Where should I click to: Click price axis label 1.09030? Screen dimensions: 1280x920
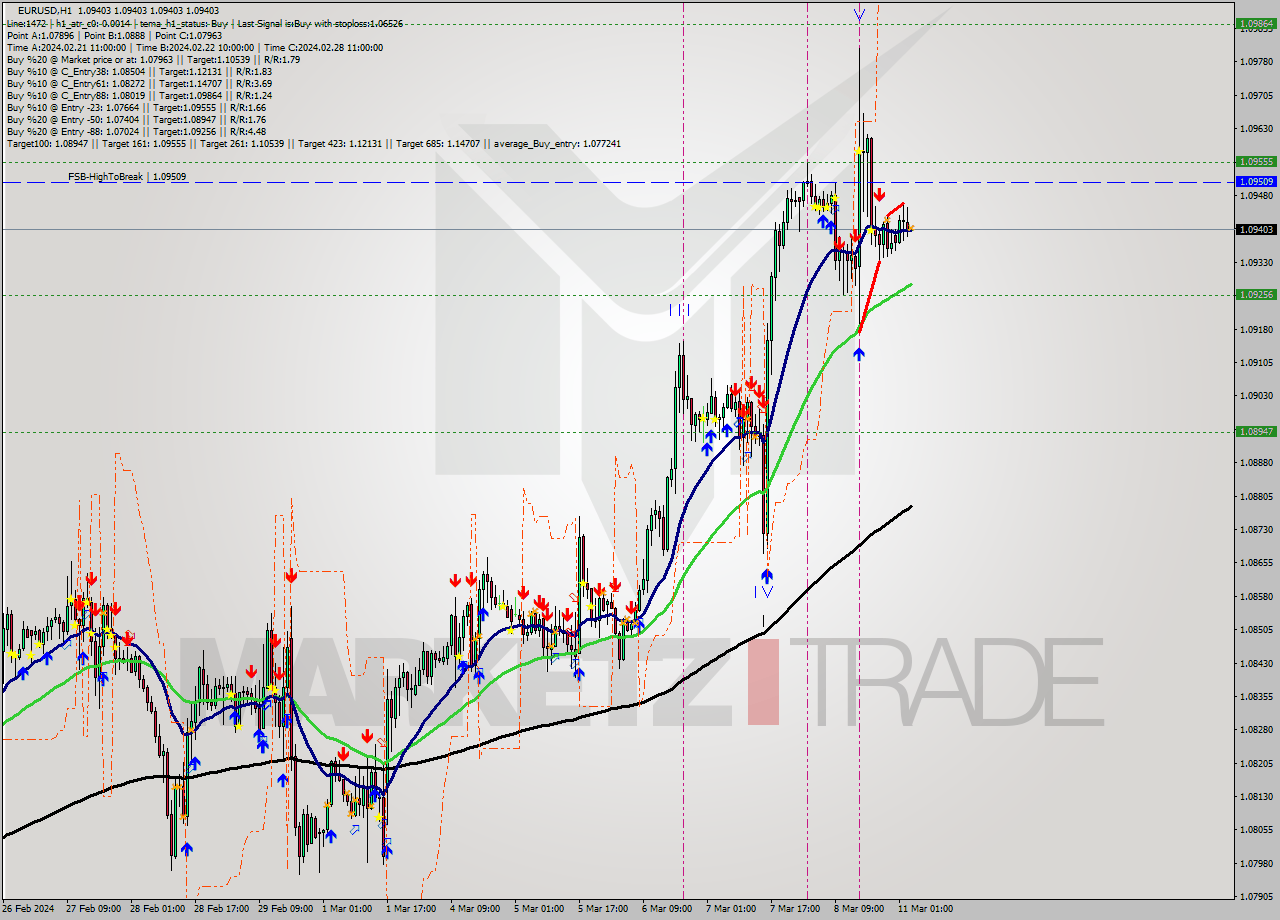1255,396
